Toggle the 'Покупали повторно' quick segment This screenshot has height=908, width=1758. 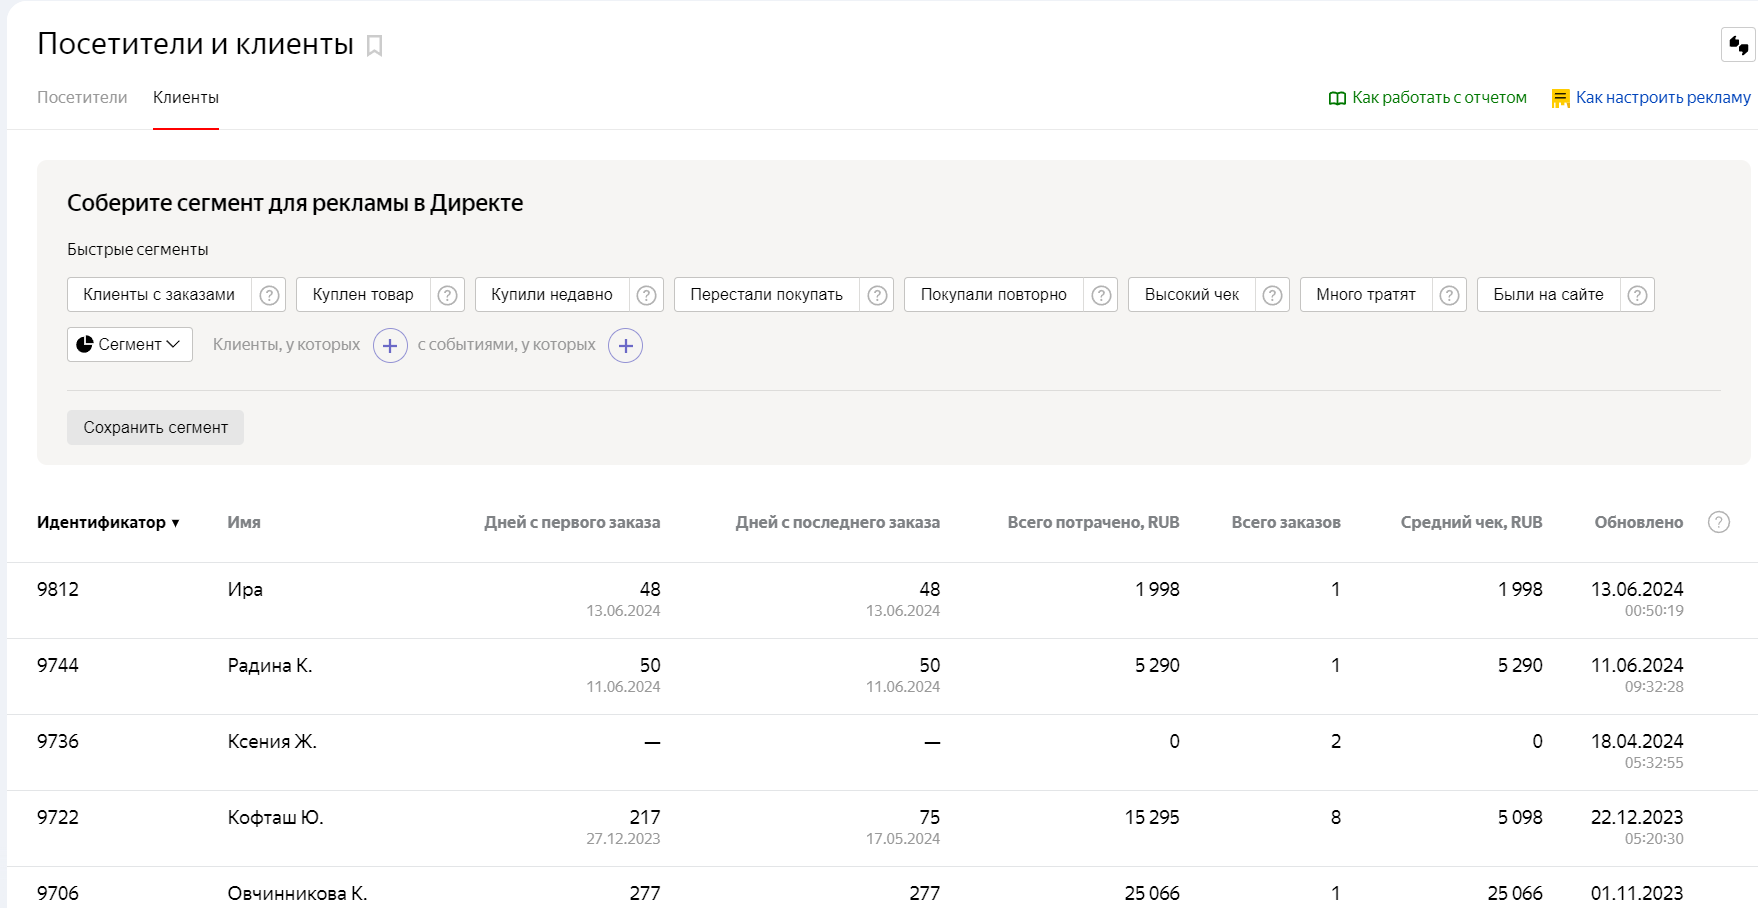(993, 295)
